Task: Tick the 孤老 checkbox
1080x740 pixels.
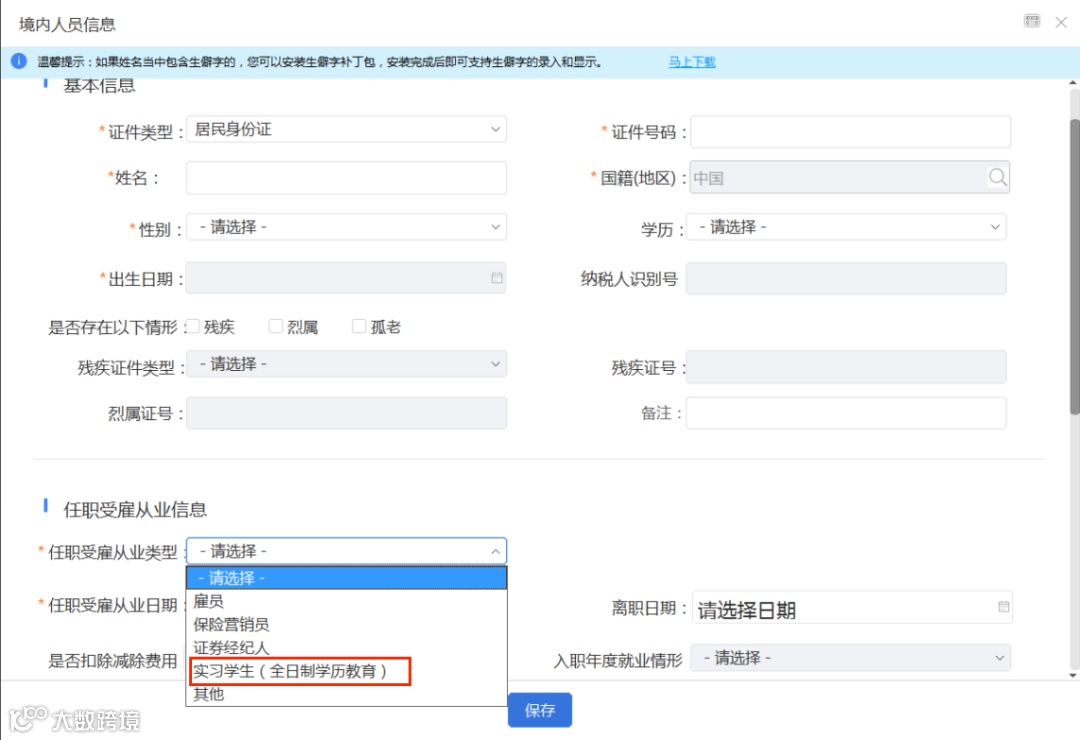Action: click(359, 326)
